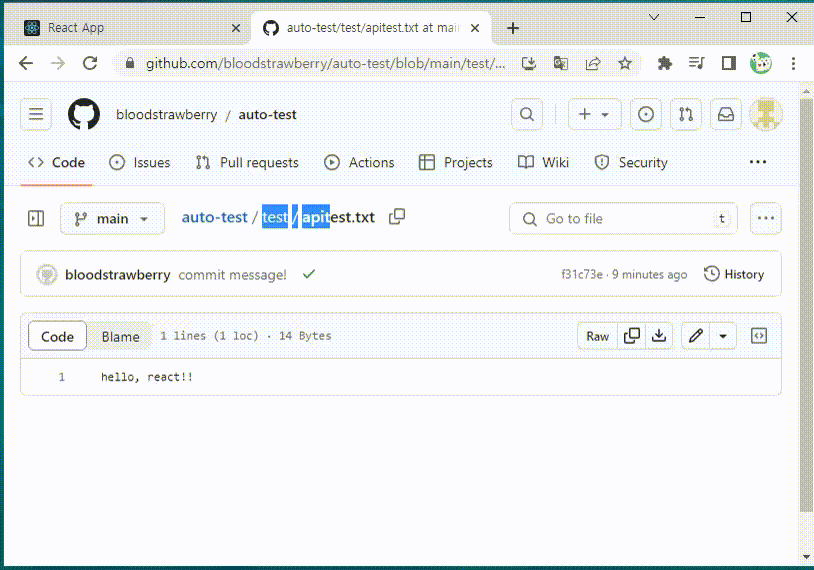Open file History button
The width and height of the screenshot is (814, 570).
[x=734, y=274]
